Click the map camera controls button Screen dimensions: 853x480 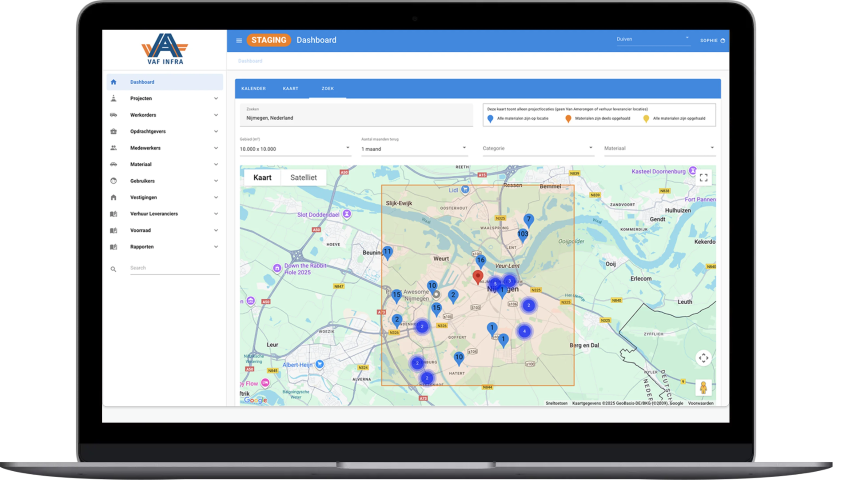703,358
